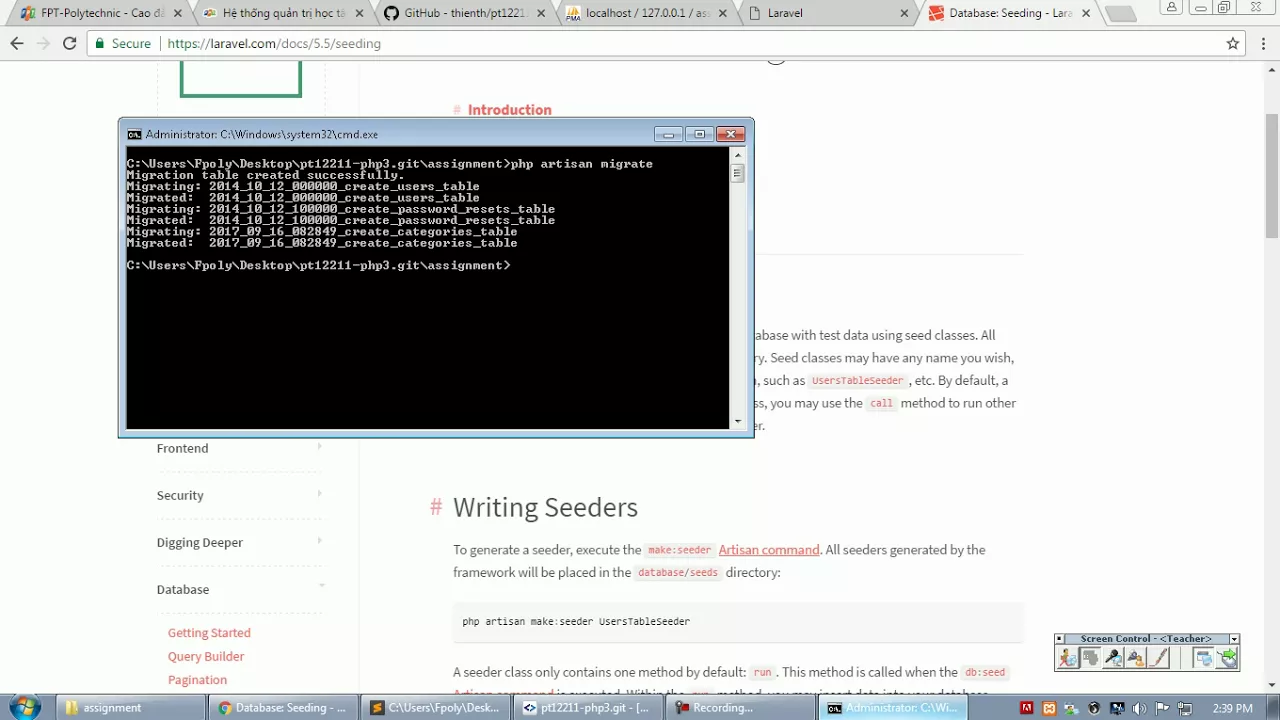Click the network connection tray icon
The height and width of the screenshot is (720, 1280).
pyautogui.click(x=1185, y=708)
